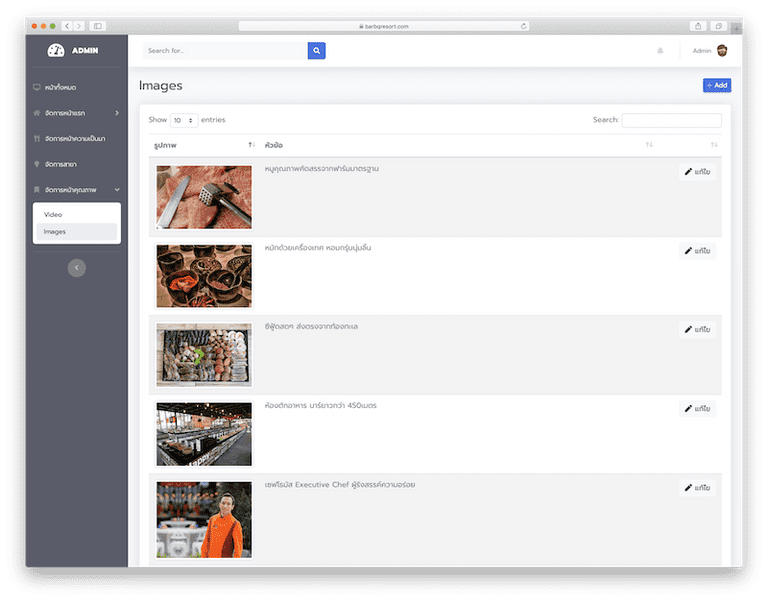Click the home icon beside จัดการหน้าแรก

[37, 113]
